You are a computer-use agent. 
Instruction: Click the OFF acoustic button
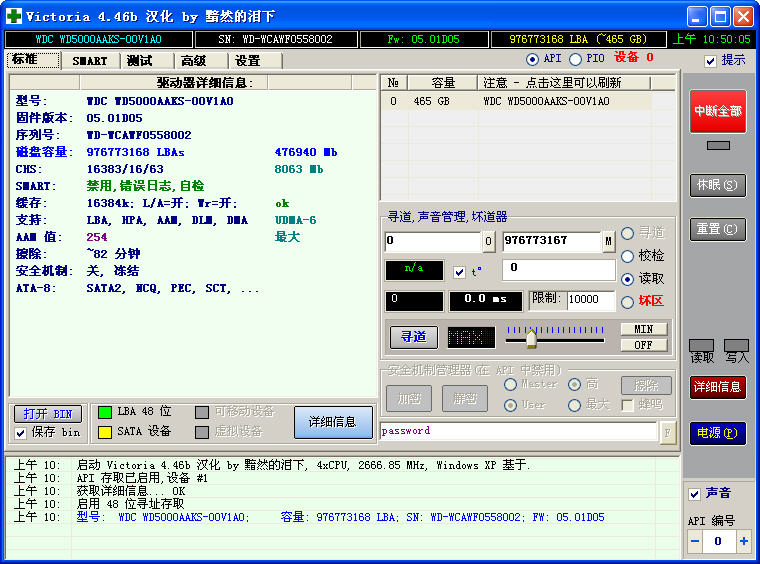point(643,345)
